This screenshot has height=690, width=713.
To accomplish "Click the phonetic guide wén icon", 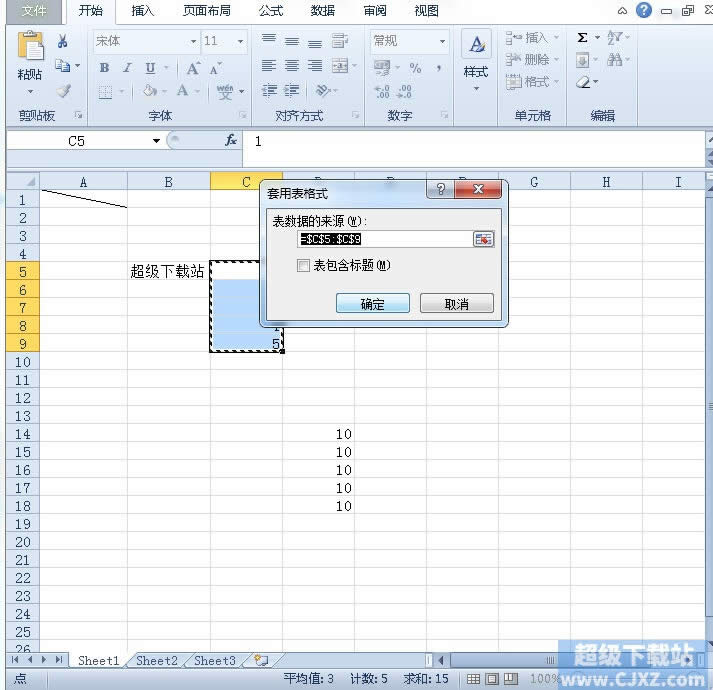I will [225, 91].
